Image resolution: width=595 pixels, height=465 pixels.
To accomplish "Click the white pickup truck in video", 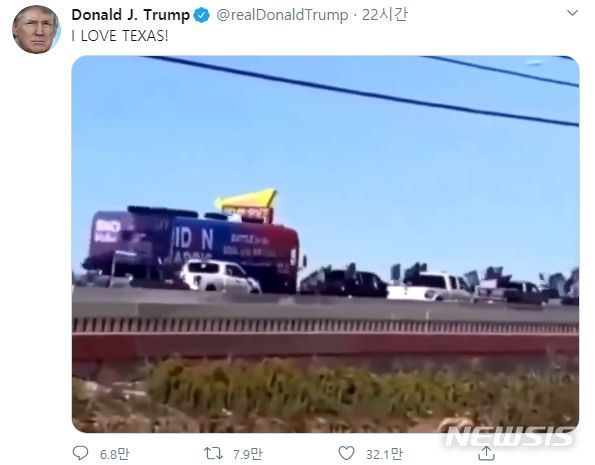I will click(431, 287).
